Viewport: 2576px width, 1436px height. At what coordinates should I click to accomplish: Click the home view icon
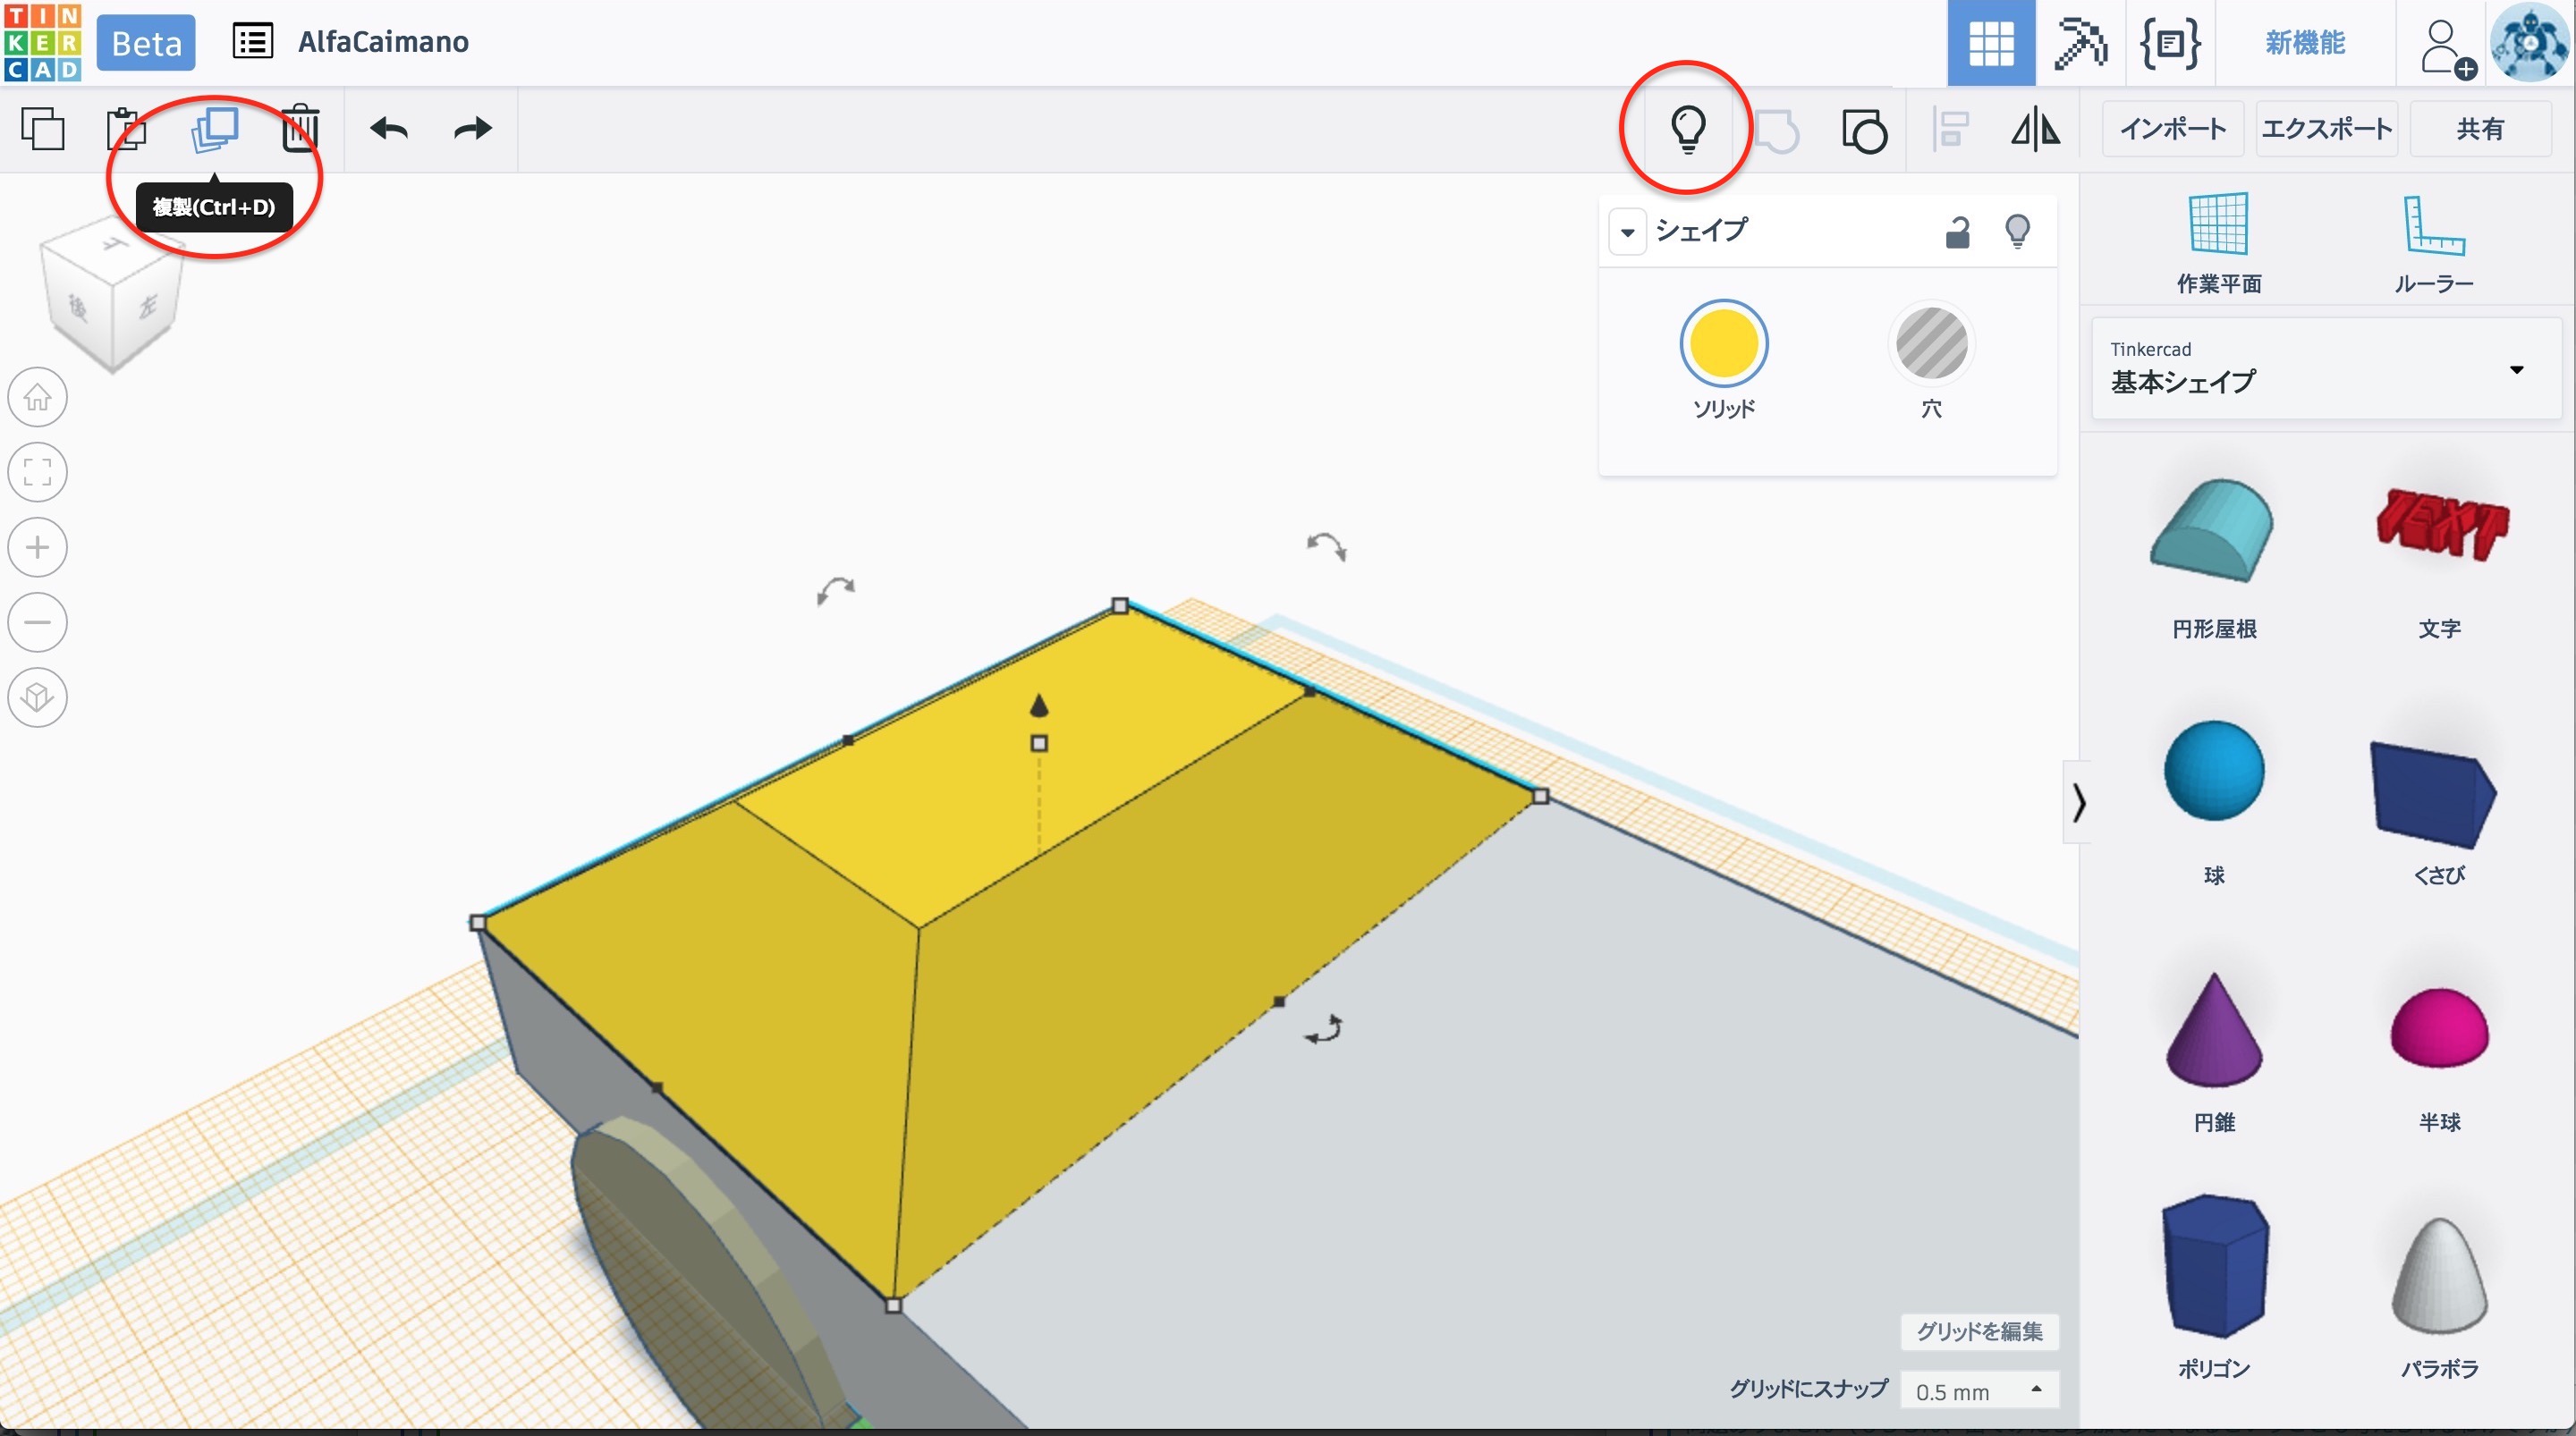tap(38, 397)
